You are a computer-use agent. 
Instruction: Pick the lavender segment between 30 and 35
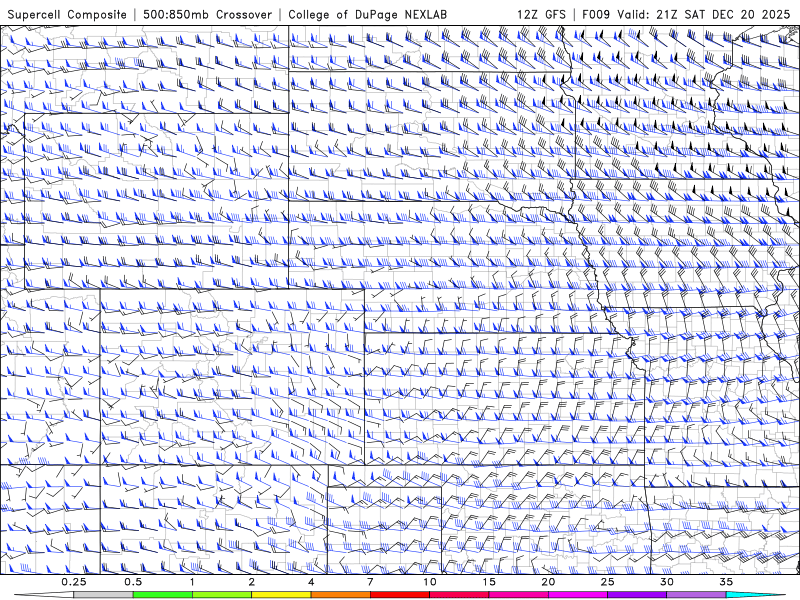pos(696,595)
